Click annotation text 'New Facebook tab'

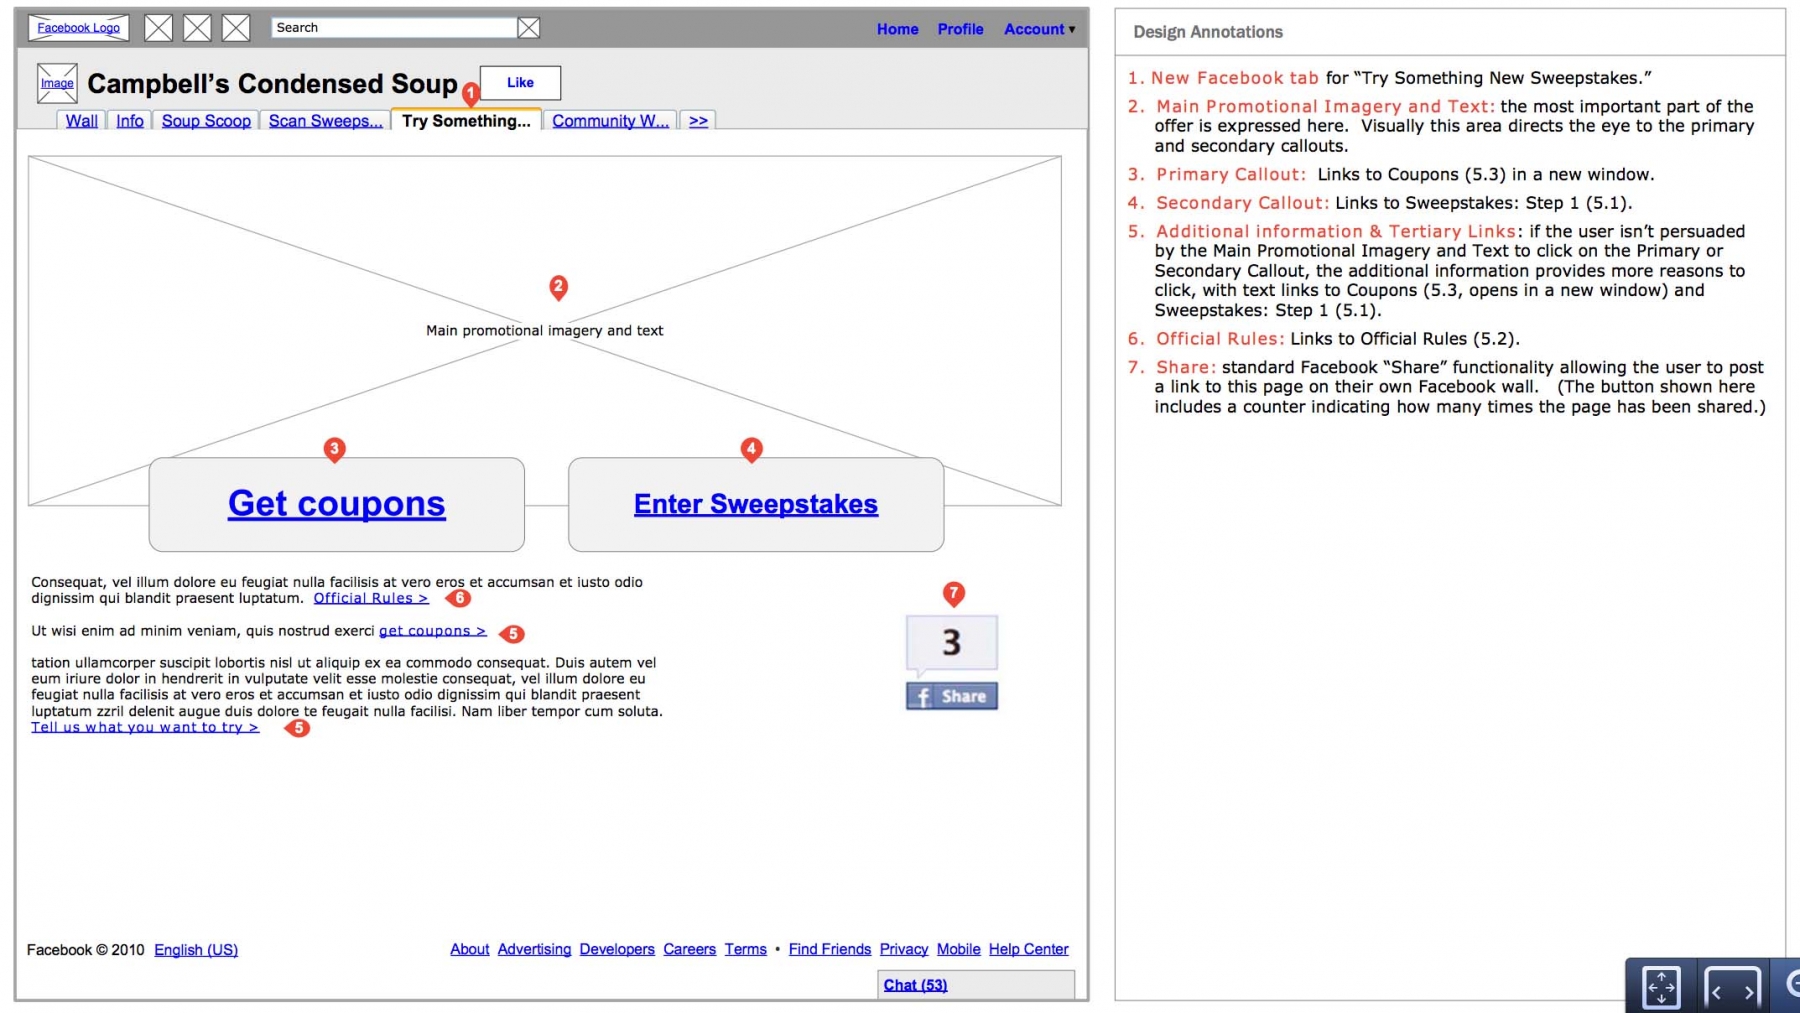click(1235, 78)
